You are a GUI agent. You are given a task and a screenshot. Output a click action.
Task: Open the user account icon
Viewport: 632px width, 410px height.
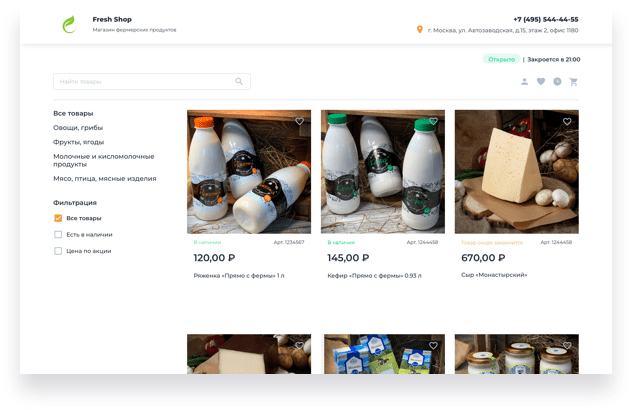524,81
